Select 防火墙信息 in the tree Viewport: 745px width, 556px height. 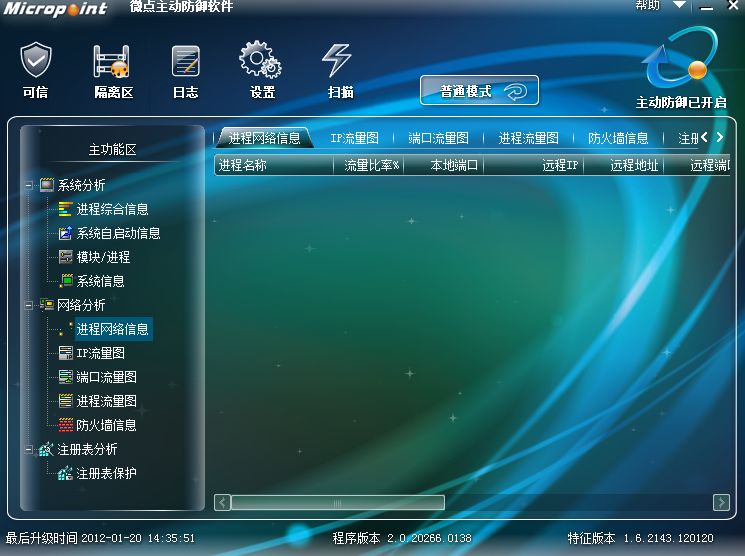[106, 425]
